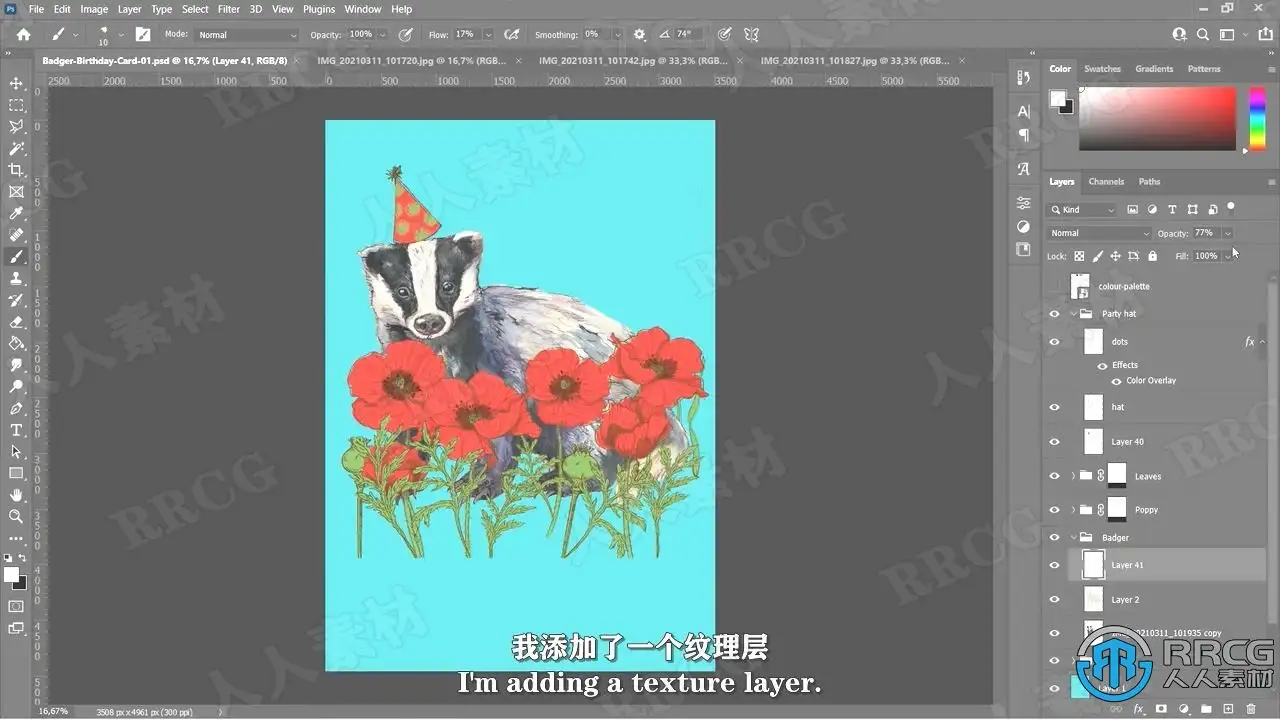Toggle Color Overlay effect visibility
Screen dimensions: 1280x720
coord(1117,381)
